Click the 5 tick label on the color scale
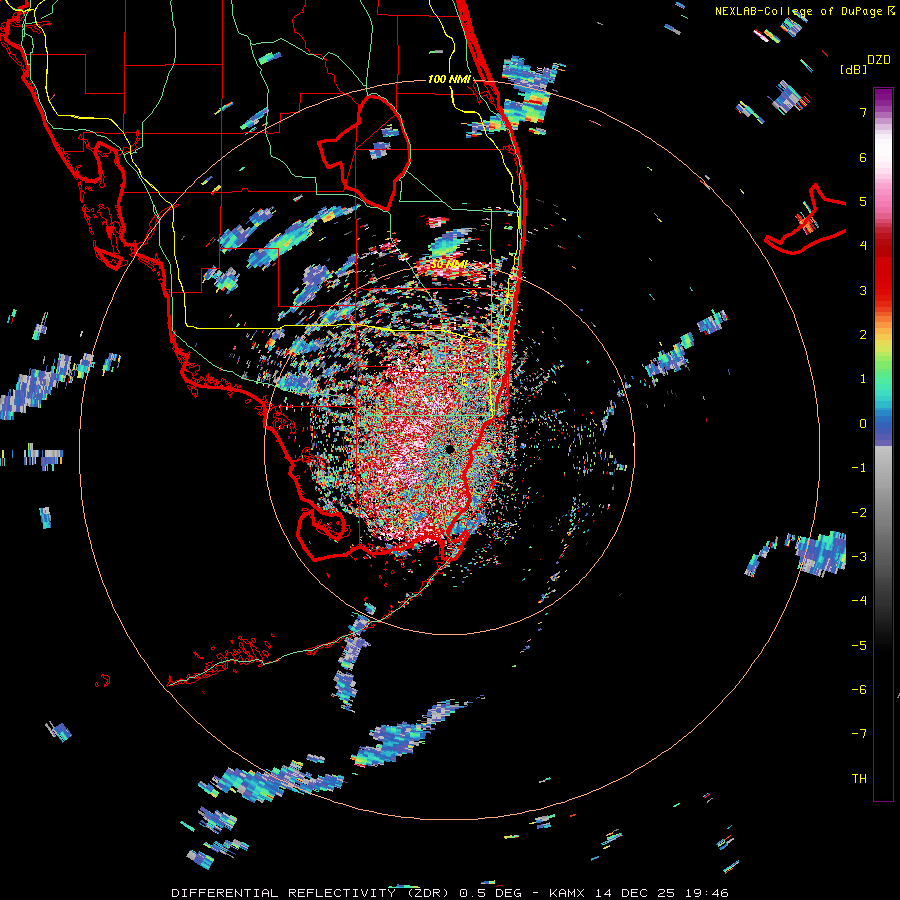900x900 pixels. click(863, 201)
